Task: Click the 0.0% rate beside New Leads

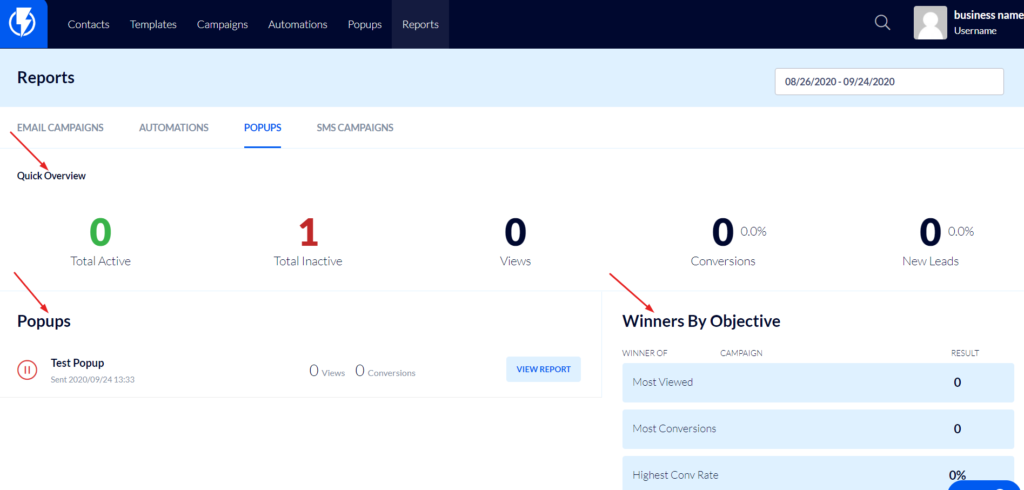Action: (961, 231)
